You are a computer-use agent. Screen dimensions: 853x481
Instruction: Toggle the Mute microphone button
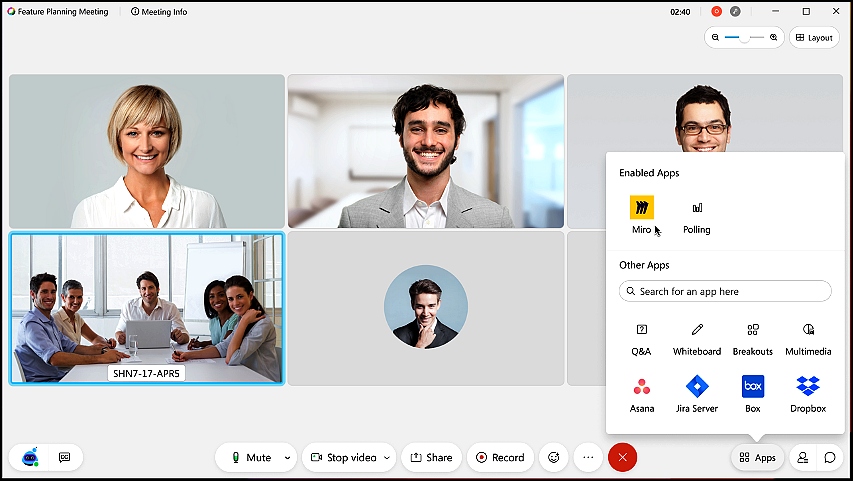[x=252, y=458]
